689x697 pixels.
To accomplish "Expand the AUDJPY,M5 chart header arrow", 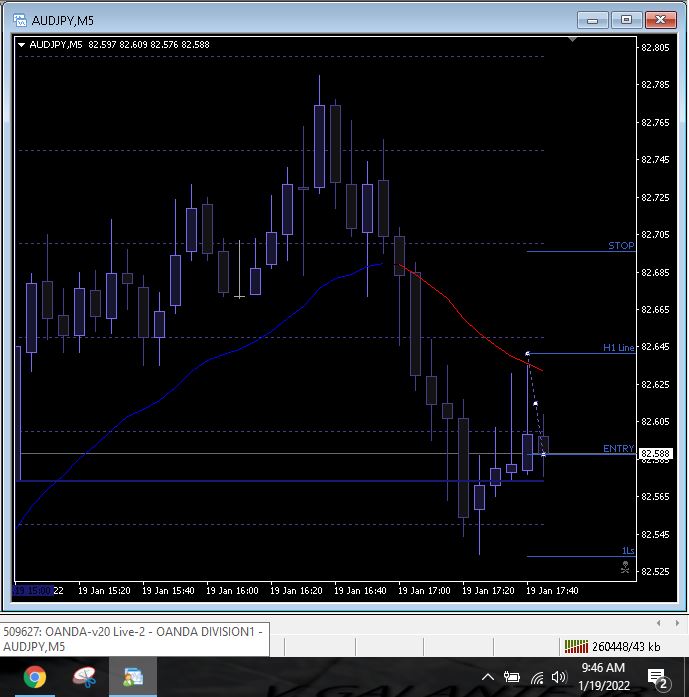I will coord(21,45).
